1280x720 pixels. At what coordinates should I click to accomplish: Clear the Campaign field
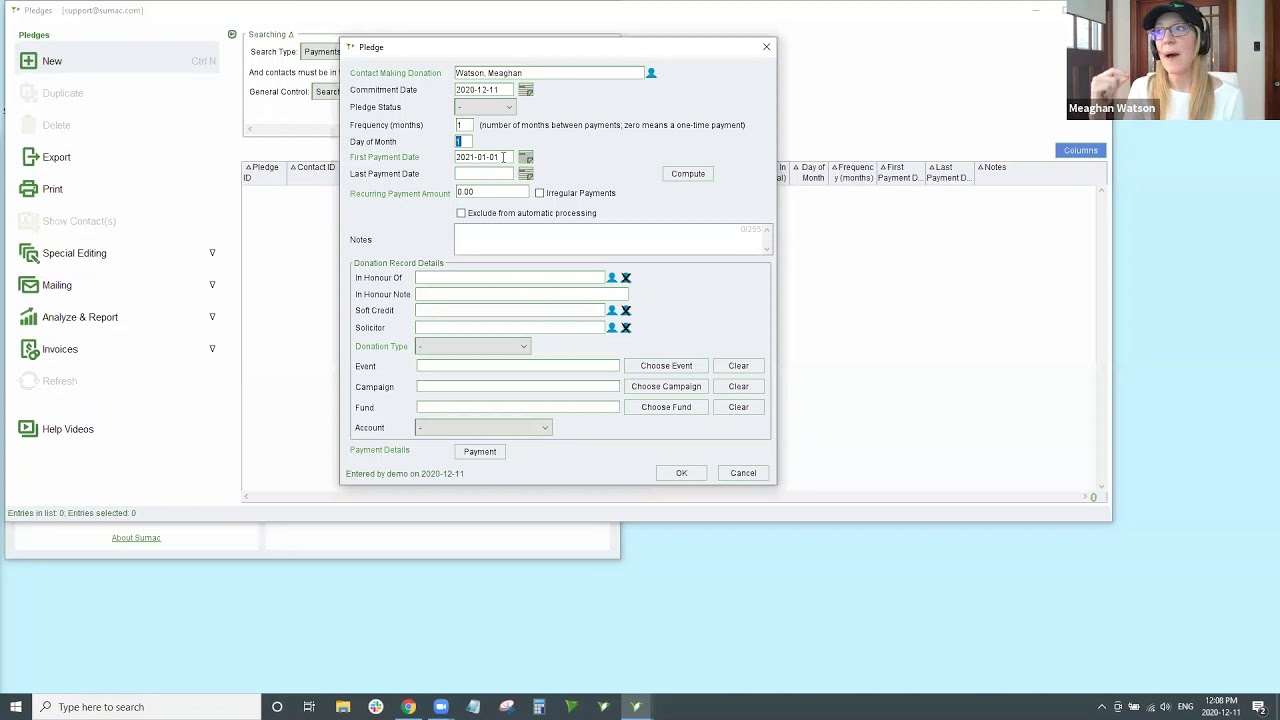click(x=738, y=387)
